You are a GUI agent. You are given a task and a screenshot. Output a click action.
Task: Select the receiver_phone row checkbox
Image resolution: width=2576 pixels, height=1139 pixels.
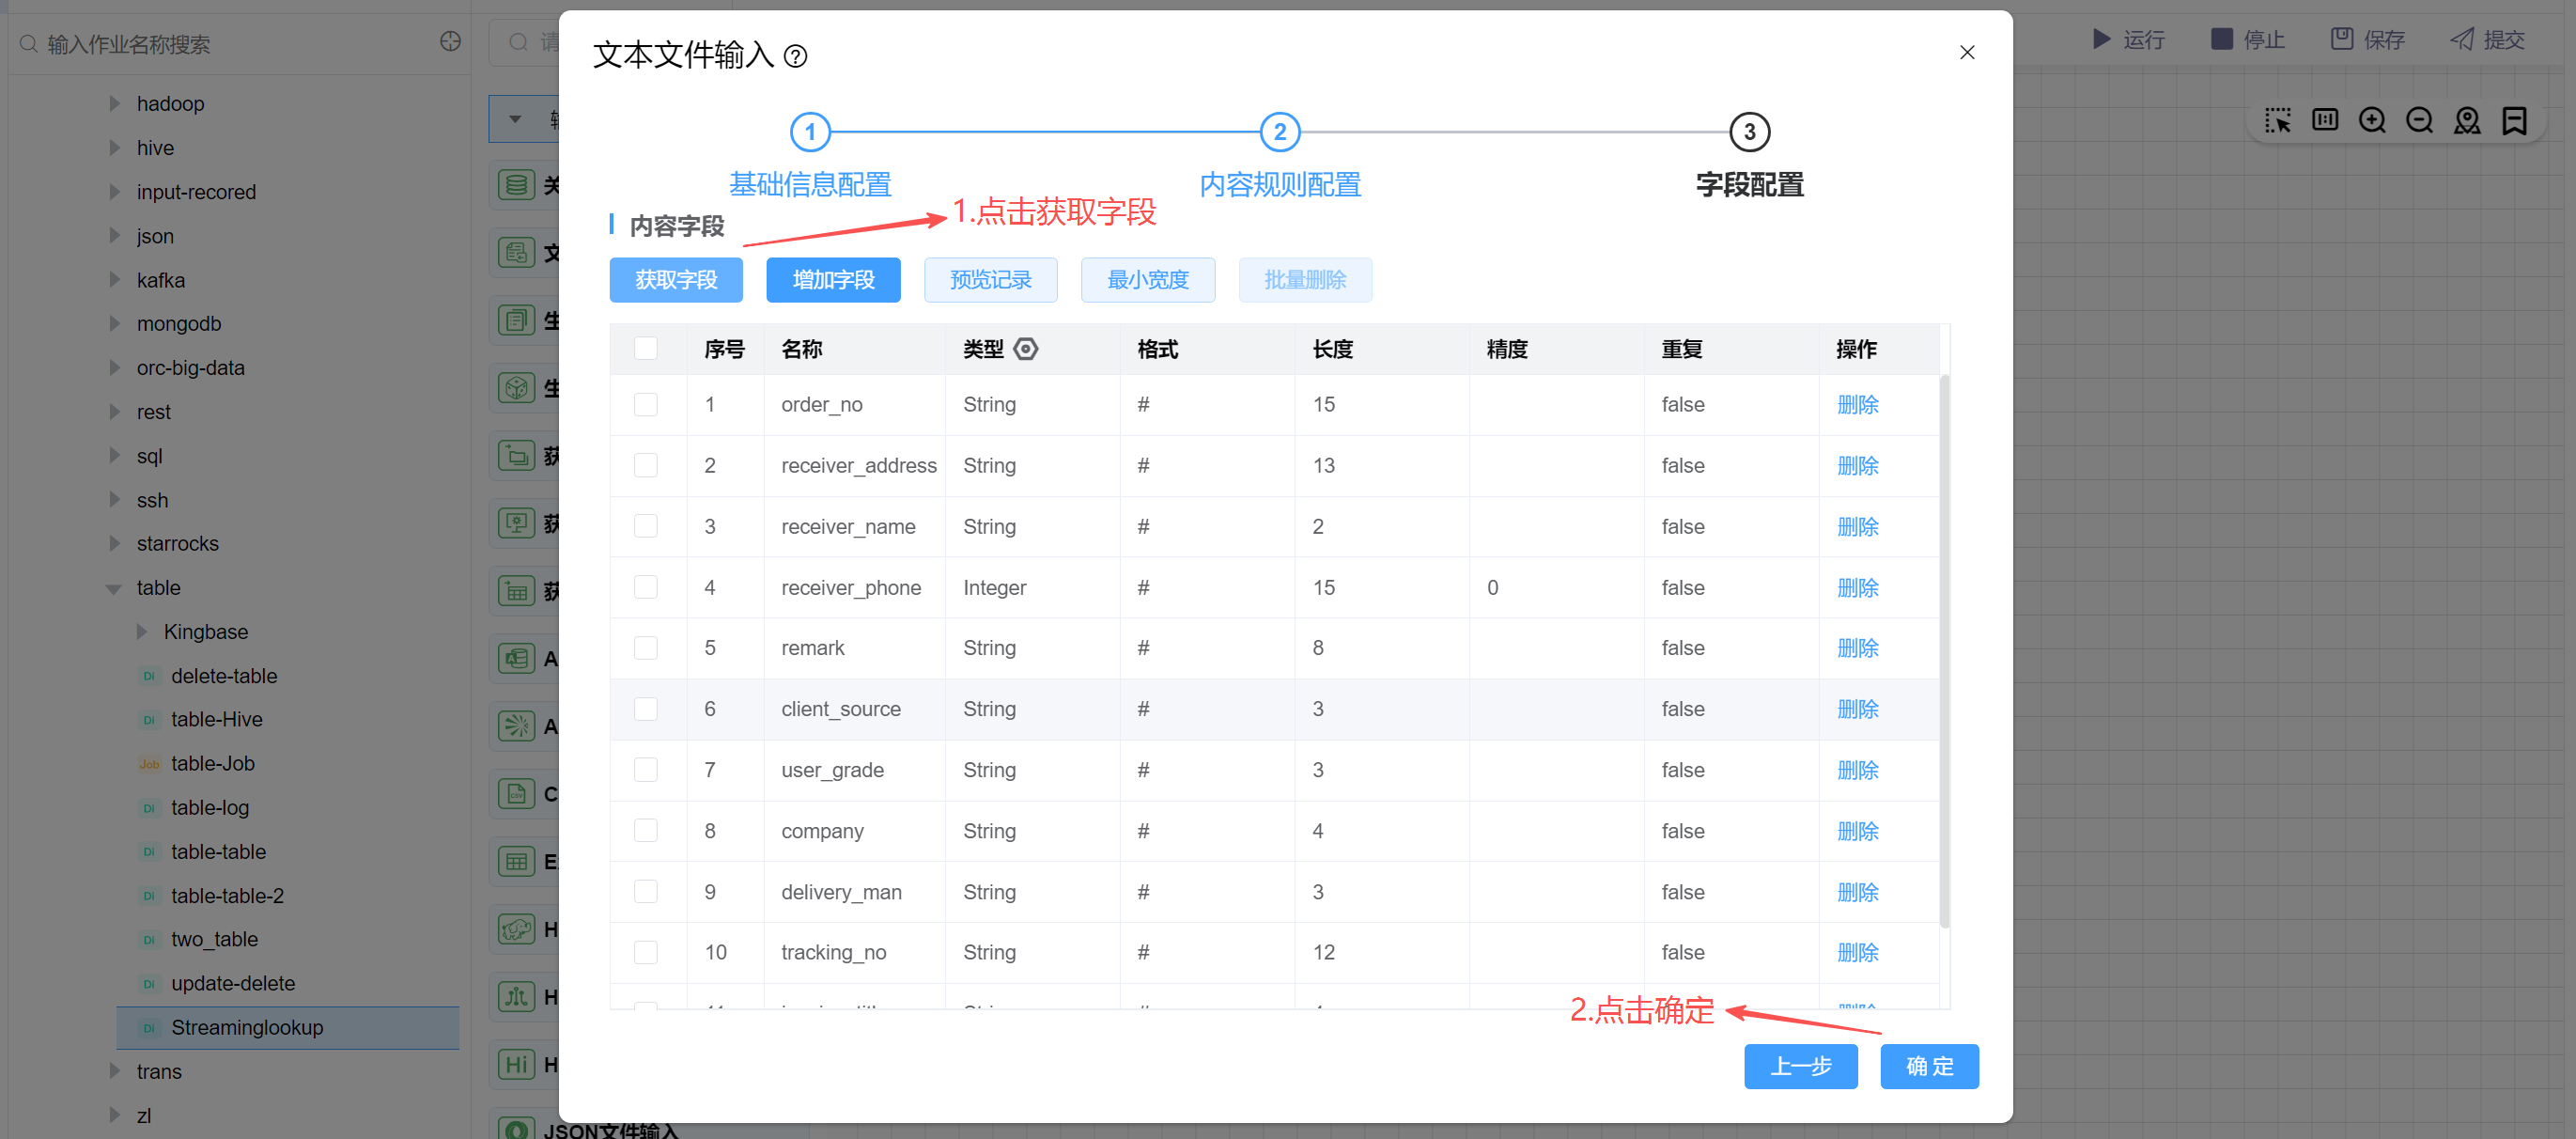pyautogui.click(x=646, y=588)
